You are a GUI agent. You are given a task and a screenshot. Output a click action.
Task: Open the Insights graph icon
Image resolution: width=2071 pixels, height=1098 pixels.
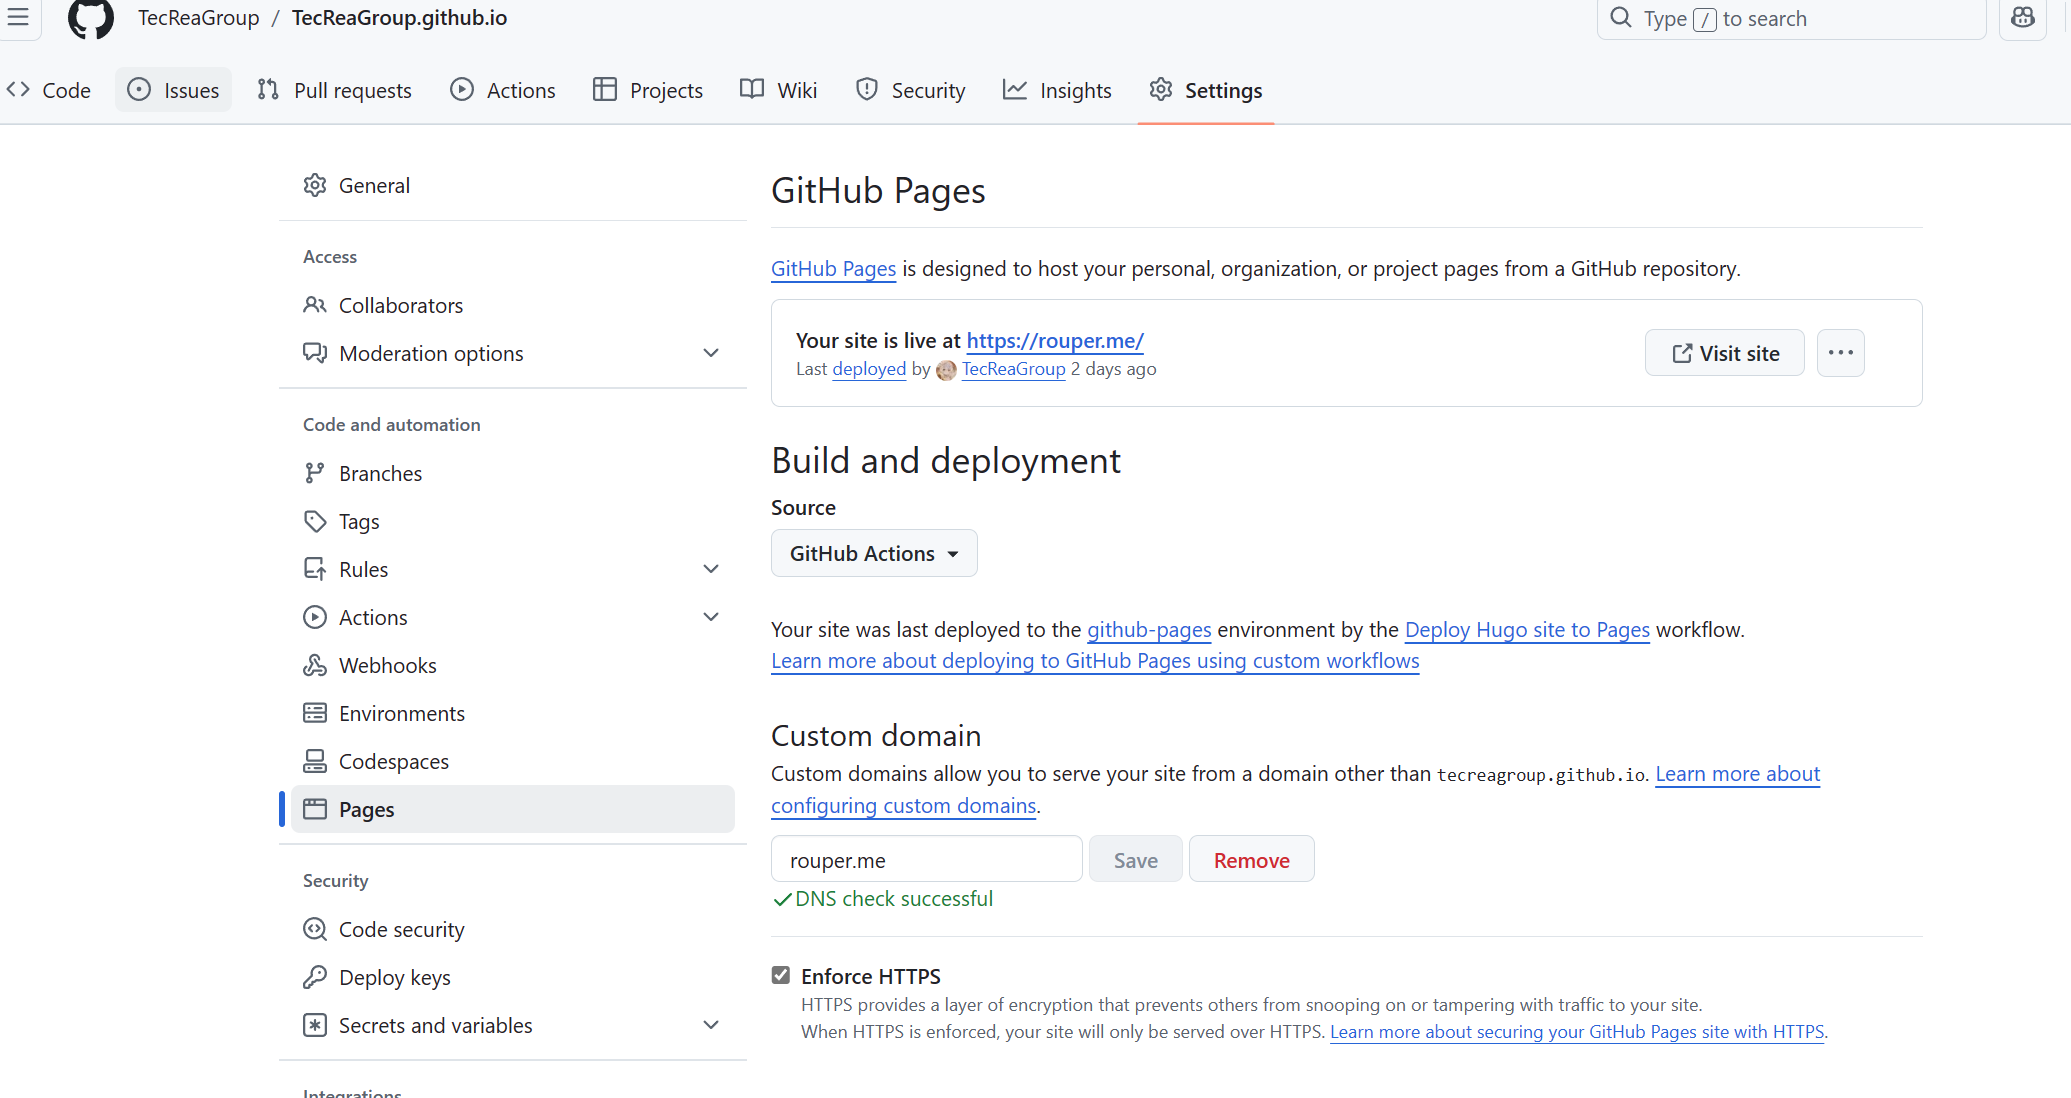1015,89
